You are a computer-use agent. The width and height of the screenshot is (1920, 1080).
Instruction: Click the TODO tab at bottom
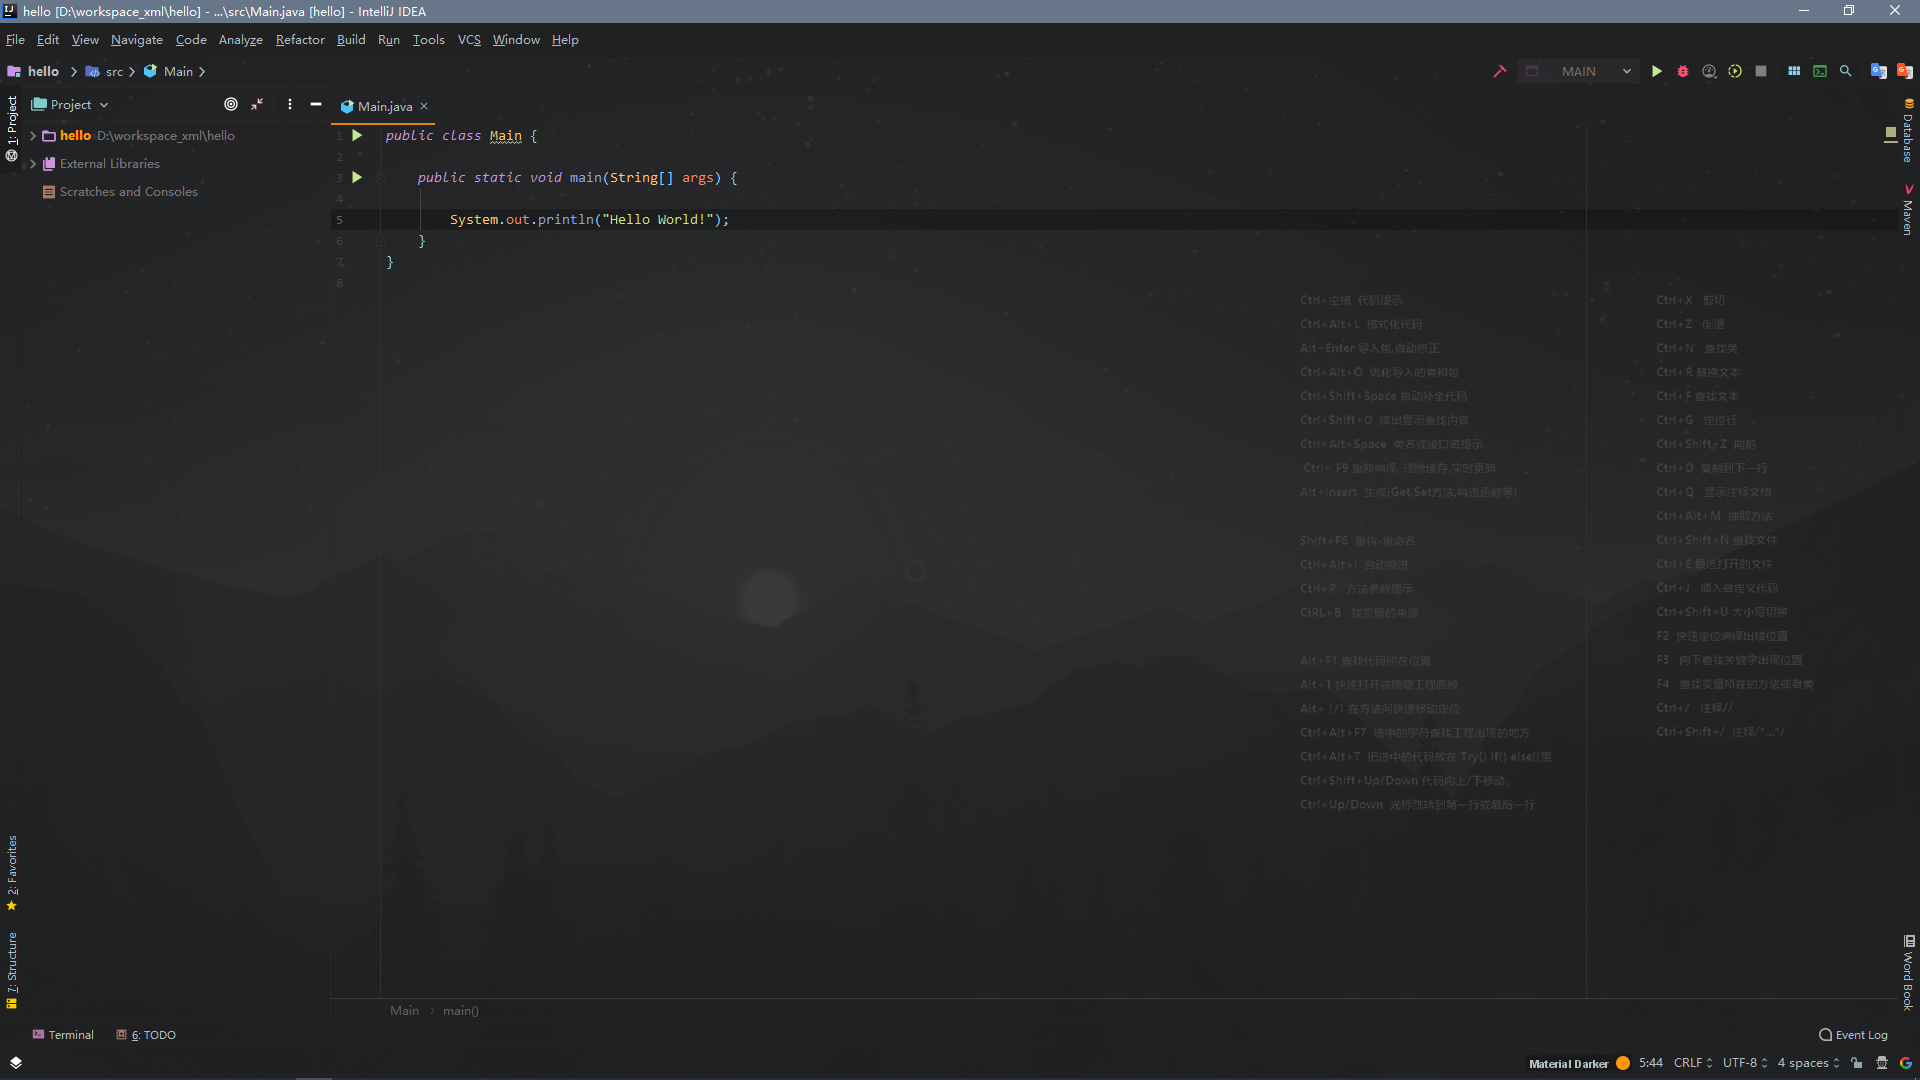[150, 1035]
